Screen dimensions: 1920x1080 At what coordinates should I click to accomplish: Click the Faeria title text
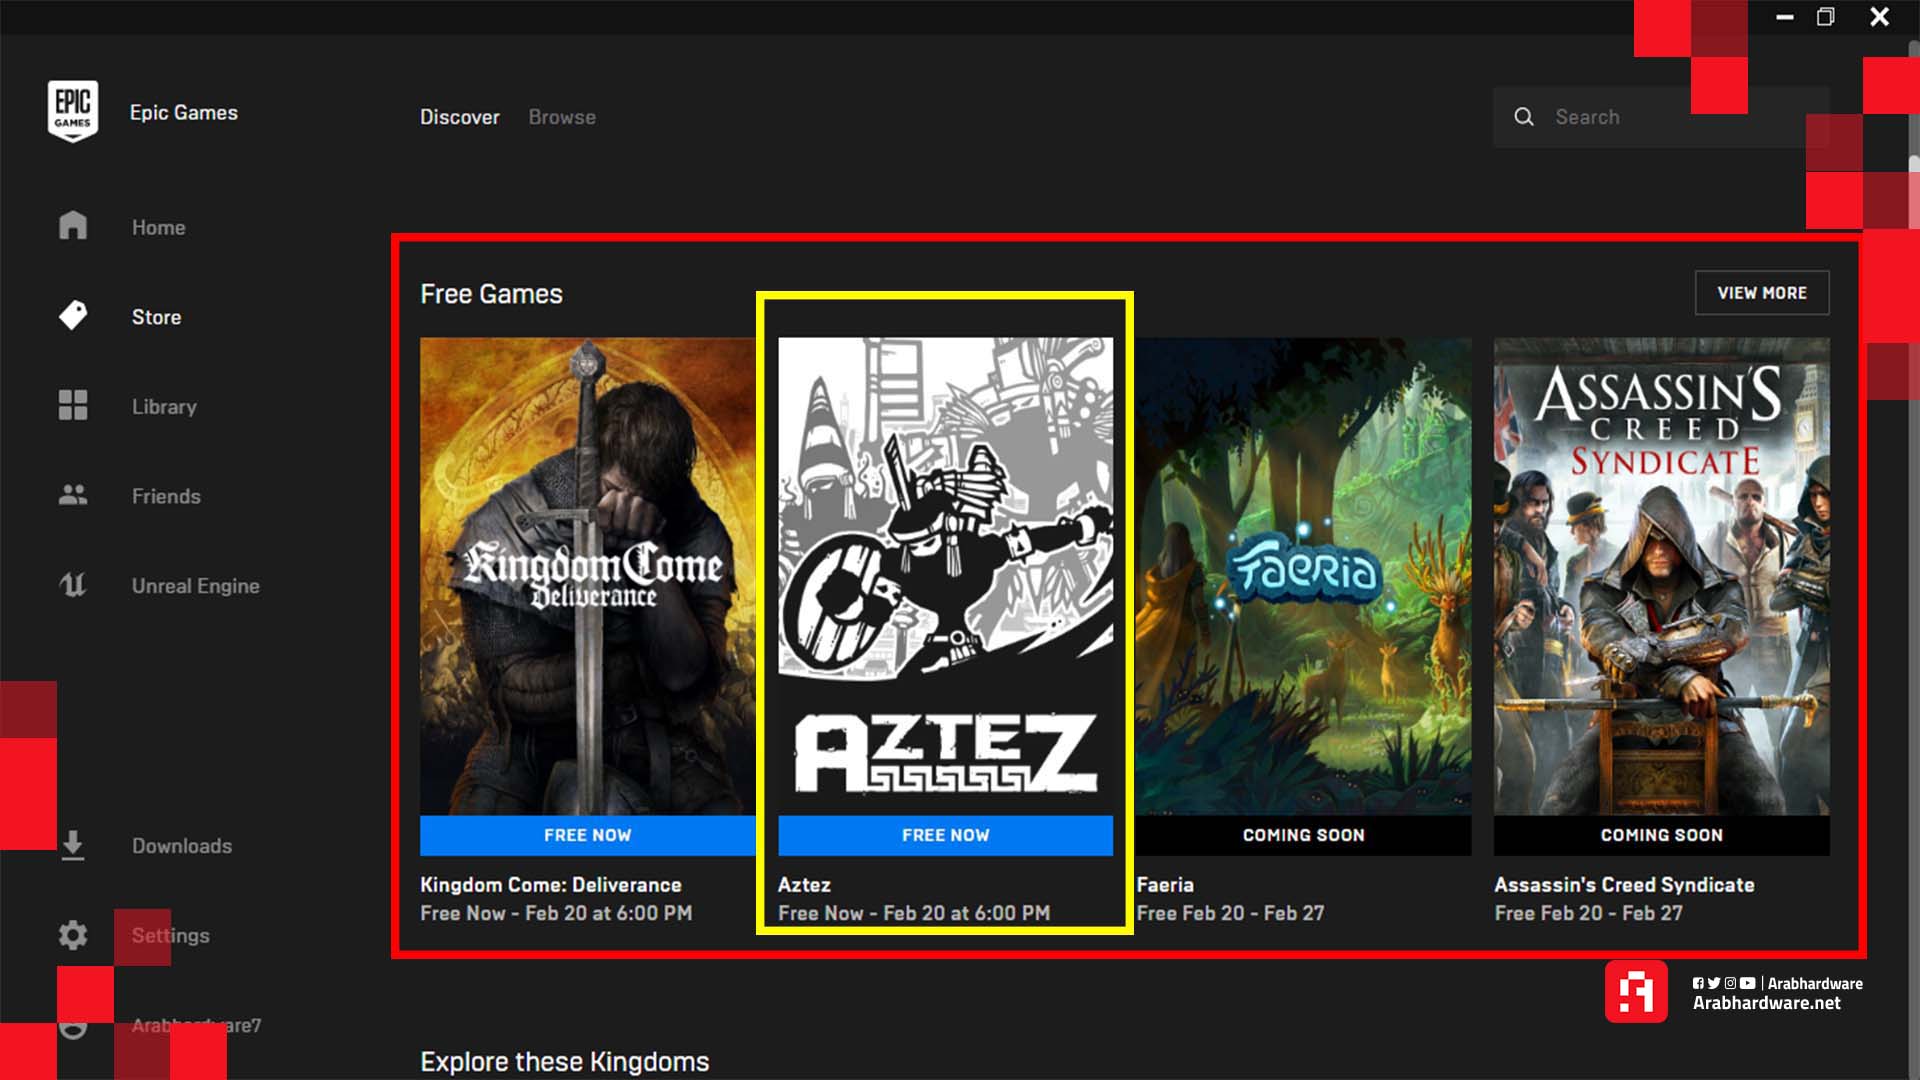(x=1165, y=885)
